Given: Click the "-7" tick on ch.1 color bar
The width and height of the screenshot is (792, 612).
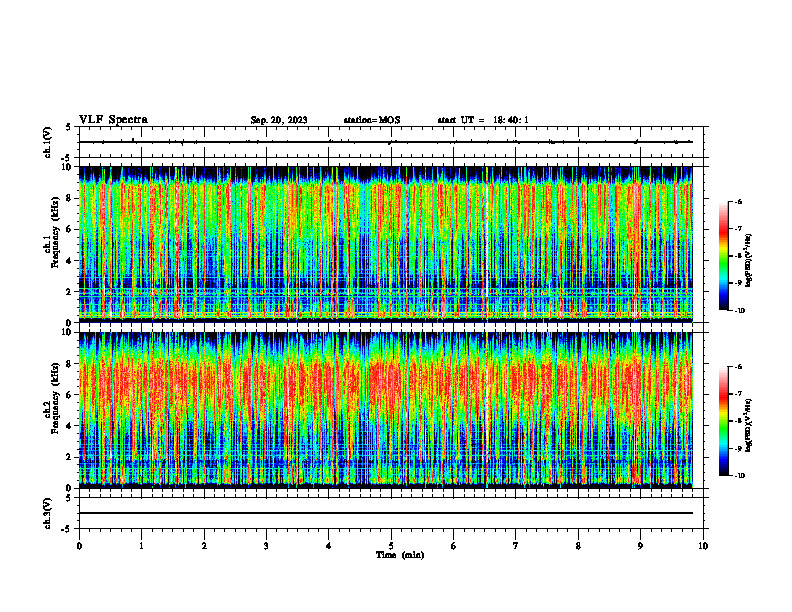Looking at the screenshot, I should [x=737, y=229].
